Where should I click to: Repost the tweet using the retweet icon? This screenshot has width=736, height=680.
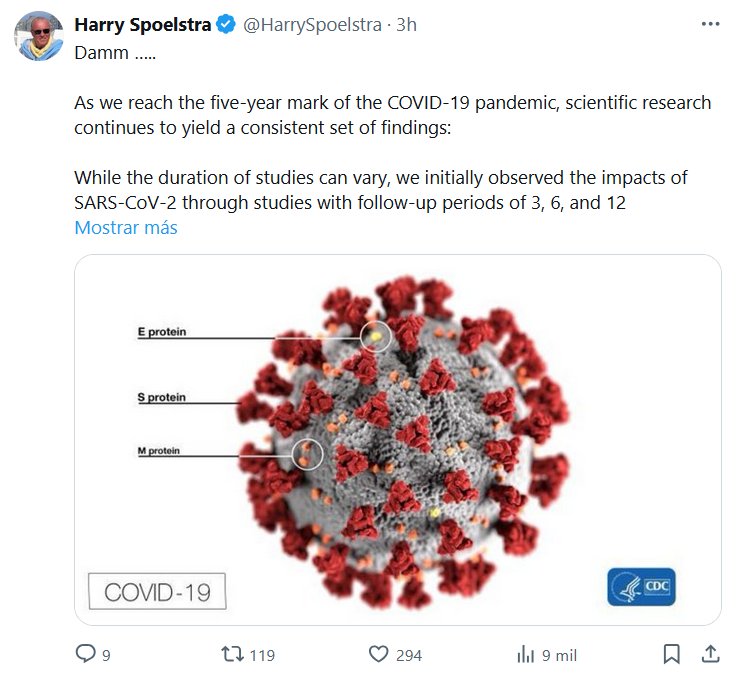pyautogui.click(x=232, y=654)
